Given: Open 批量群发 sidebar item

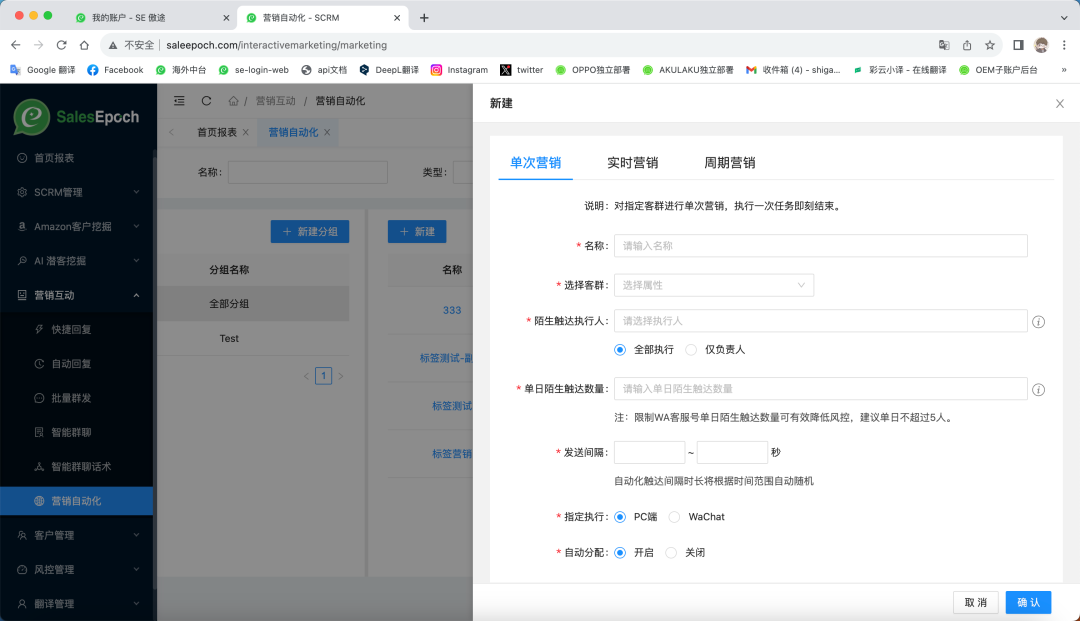Looking at the screenshot, I should (x=77, y=398).
